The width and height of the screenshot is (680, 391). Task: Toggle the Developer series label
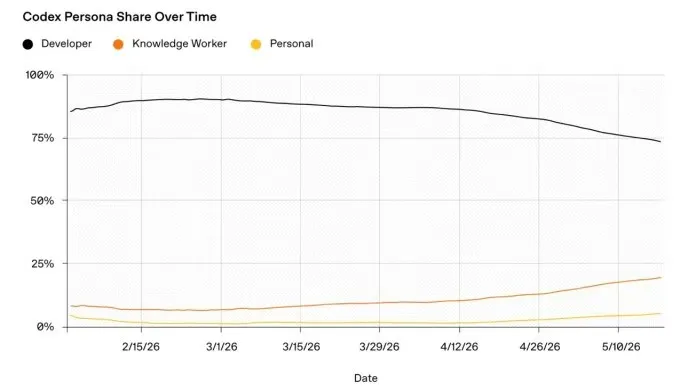(x=66, y=44)
